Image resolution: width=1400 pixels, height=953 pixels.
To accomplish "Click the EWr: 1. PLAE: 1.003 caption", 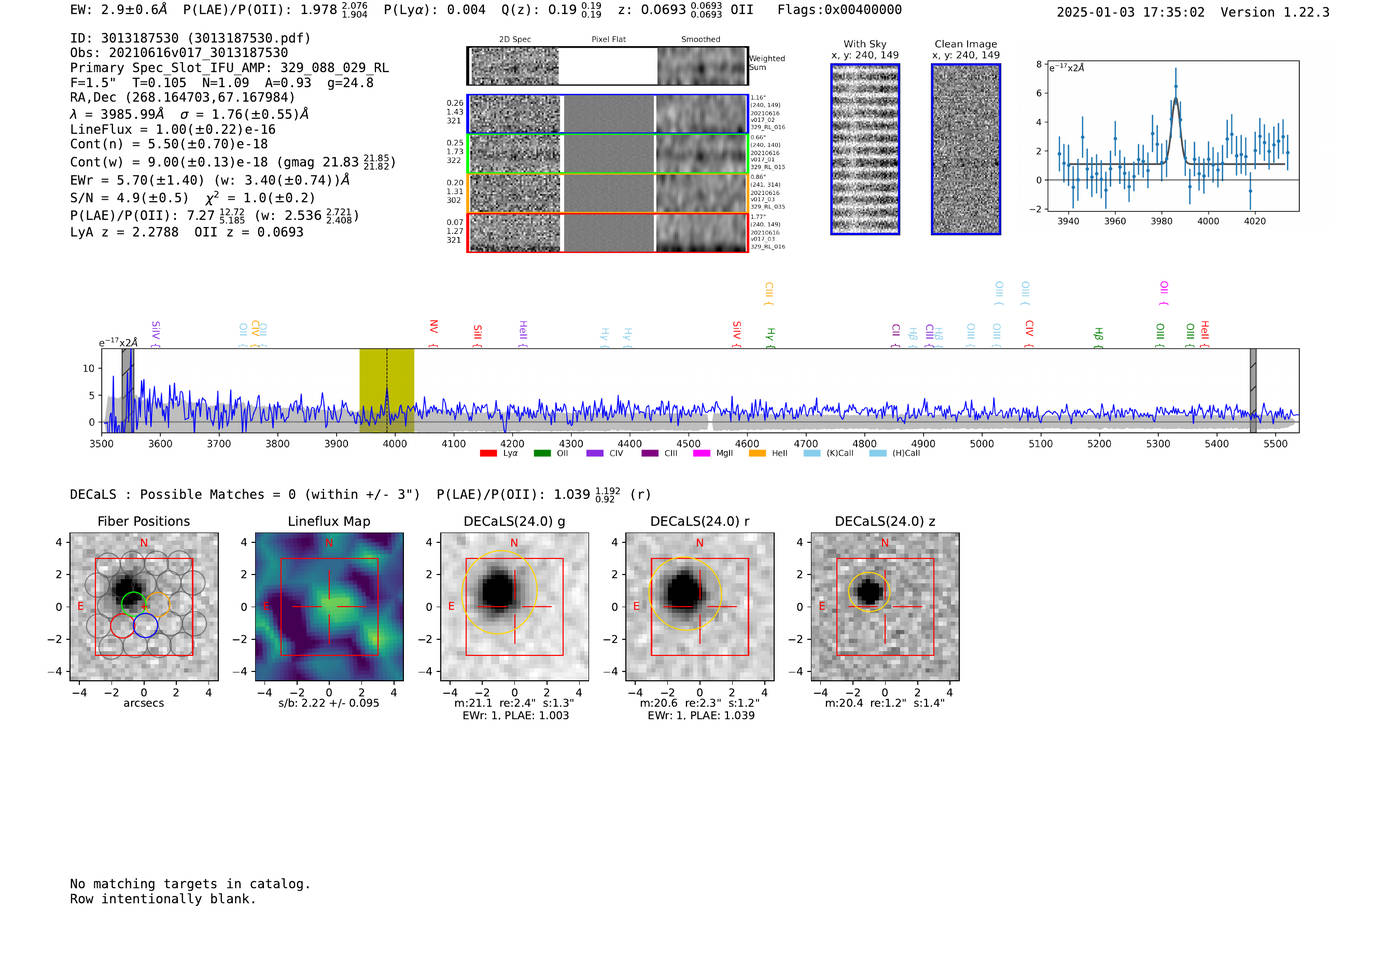I will (515, 716).
